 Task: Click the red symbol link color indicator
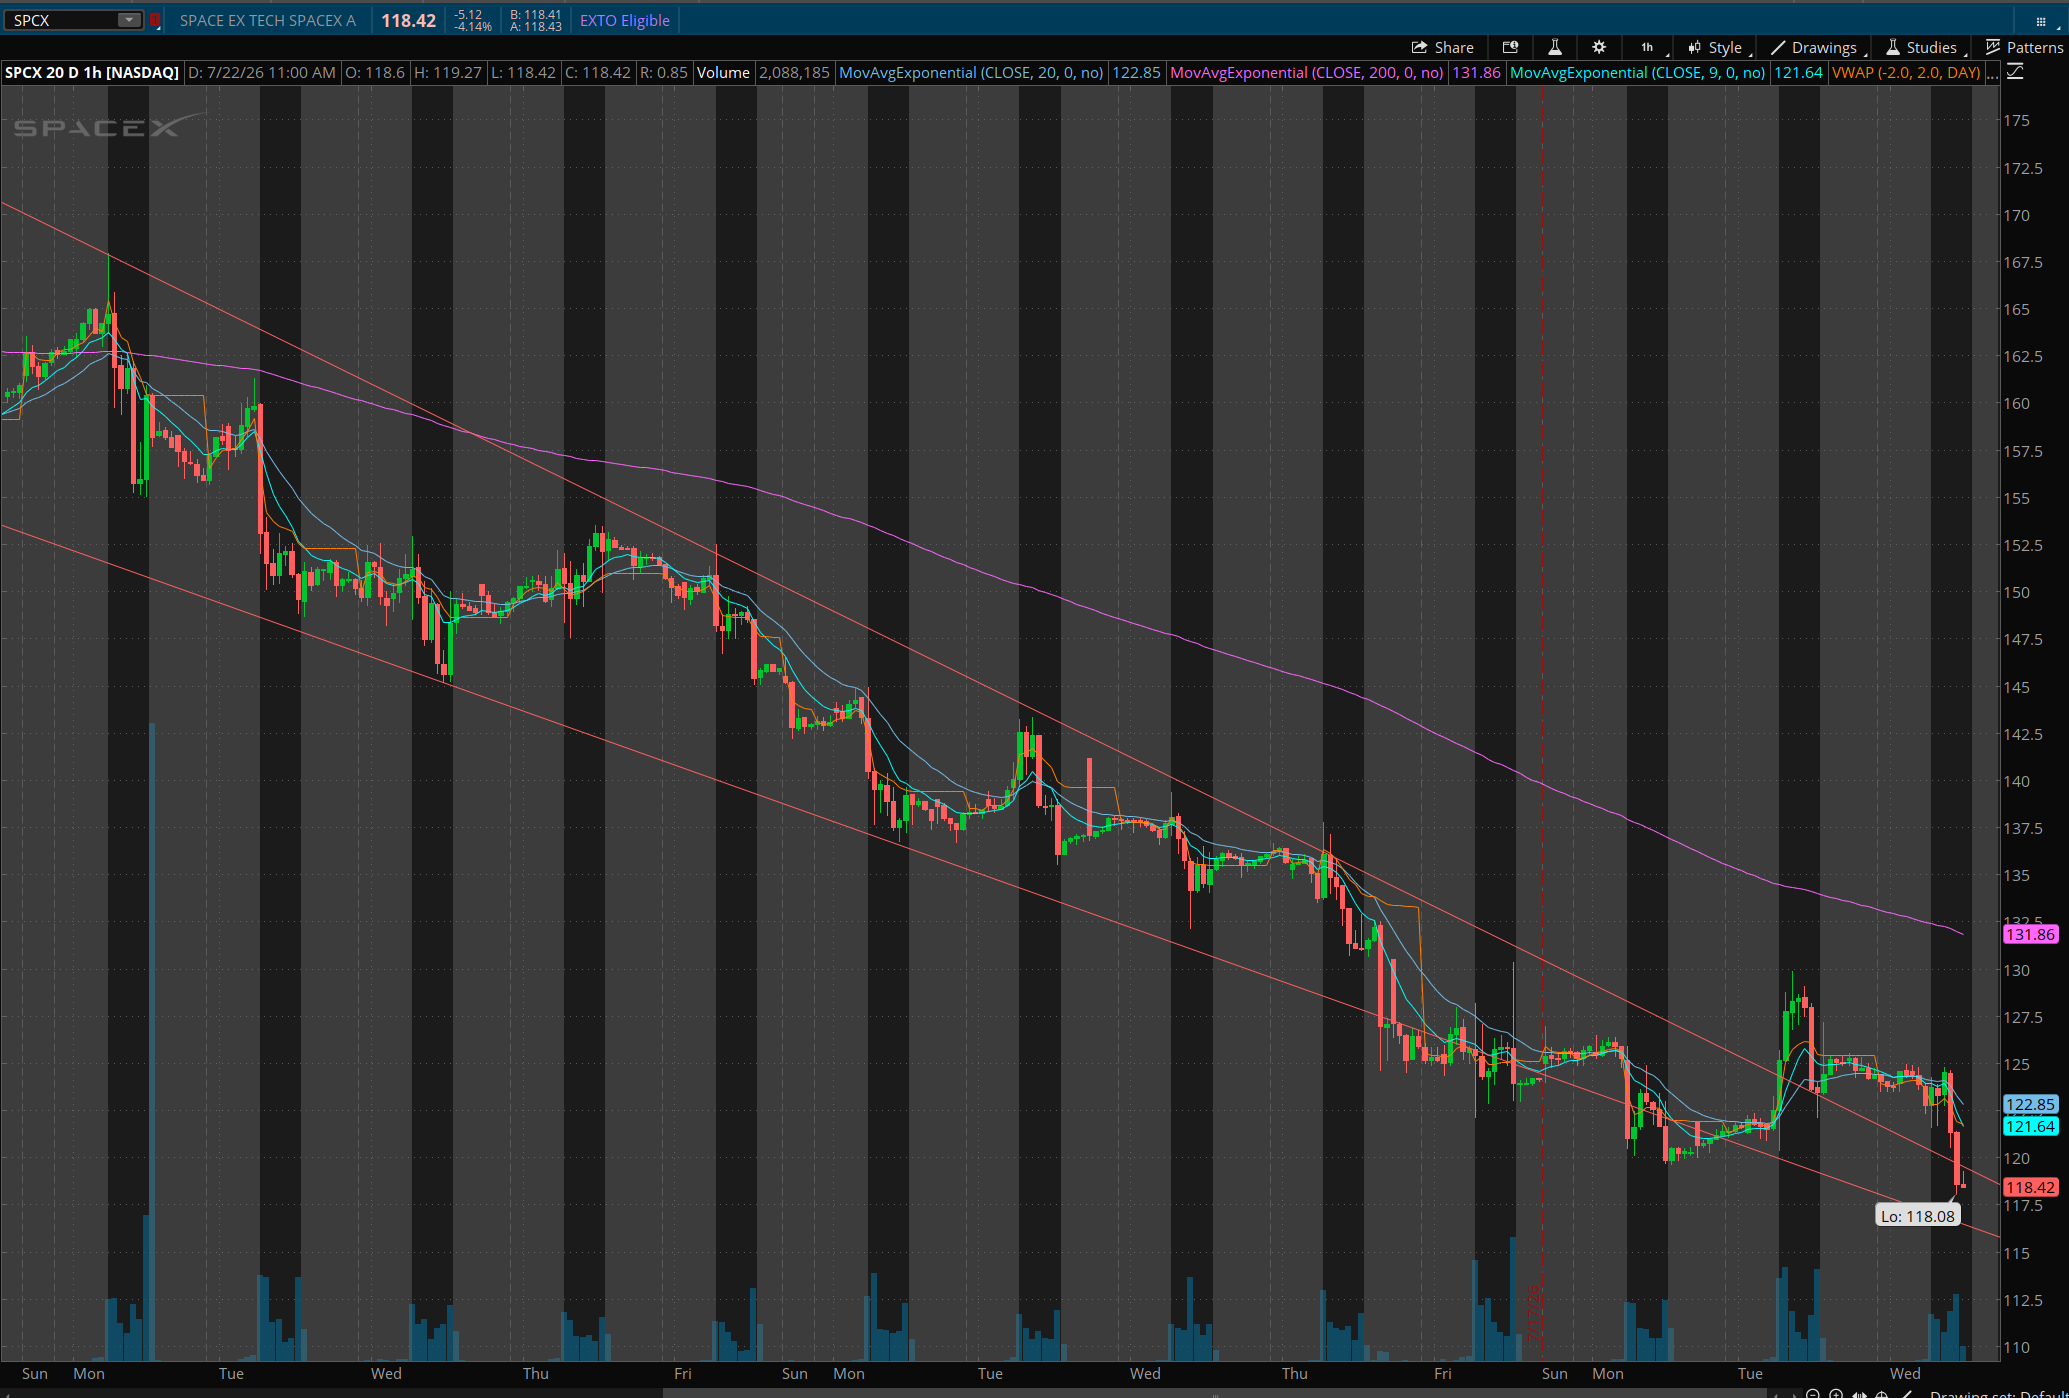(x=155, y=20)
